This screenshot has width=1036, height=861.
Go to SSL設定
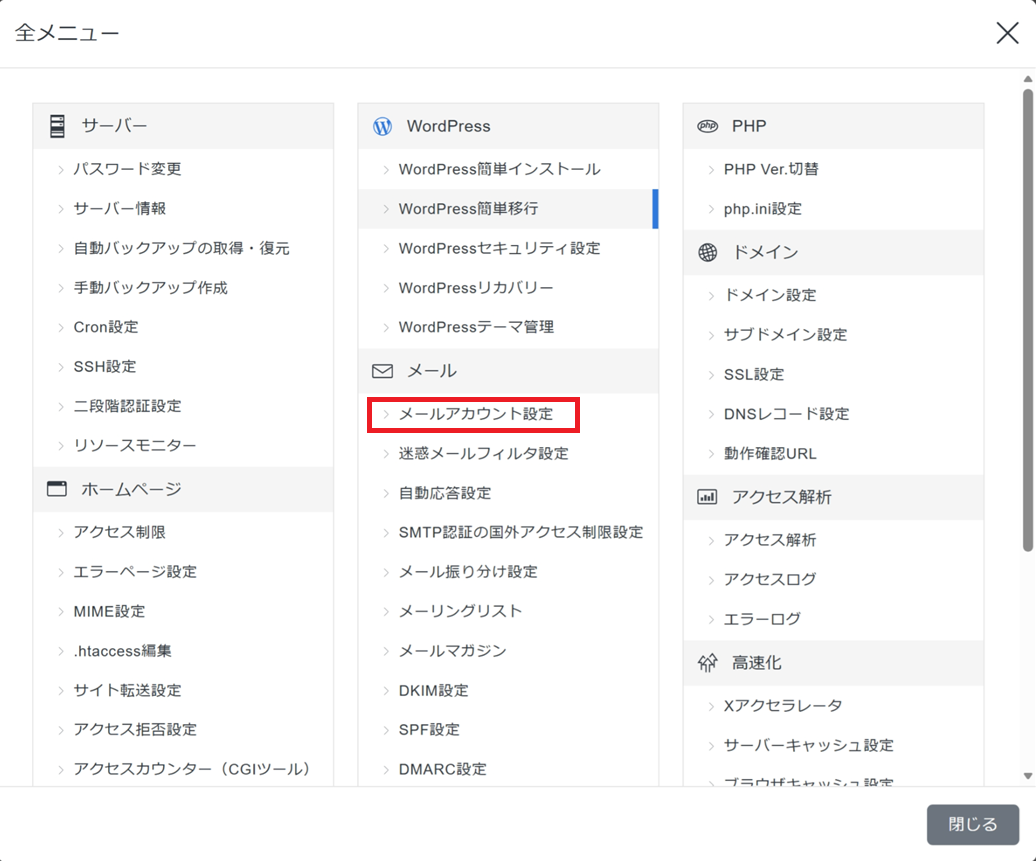[x=753, y=374]
